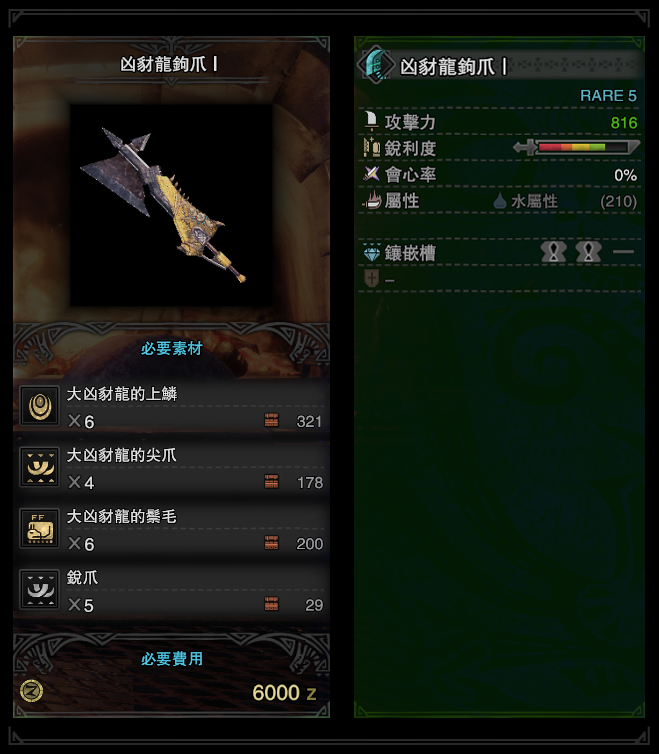Click the switch axe weapon type icon
This screenshot has width=659, height=754.
375,65
